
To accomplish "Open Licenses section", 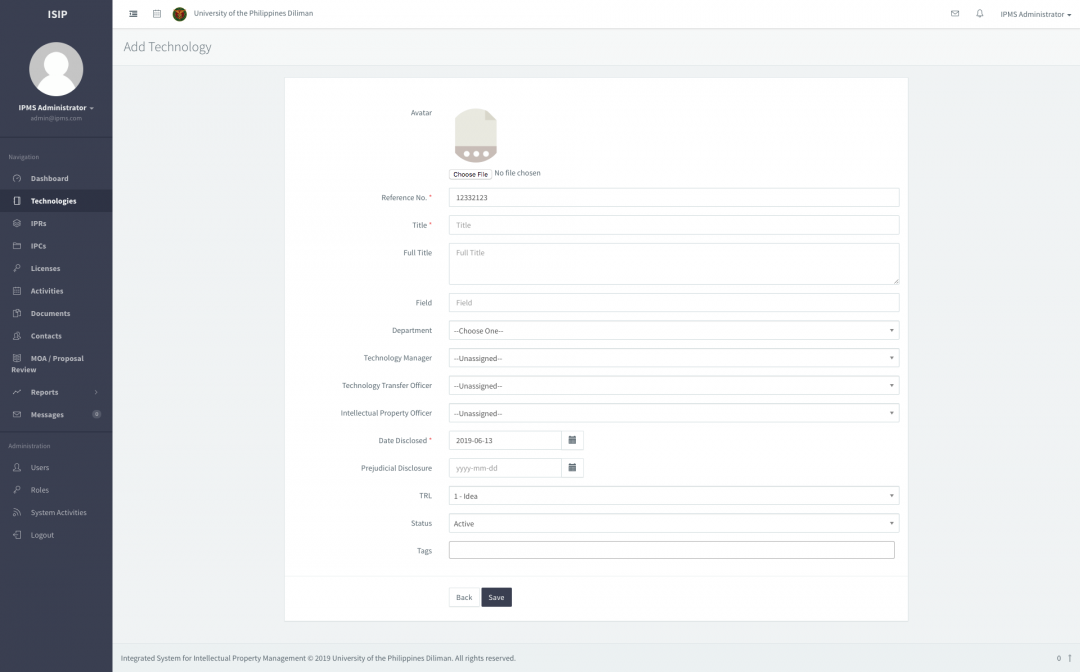I will pos(45,269).
